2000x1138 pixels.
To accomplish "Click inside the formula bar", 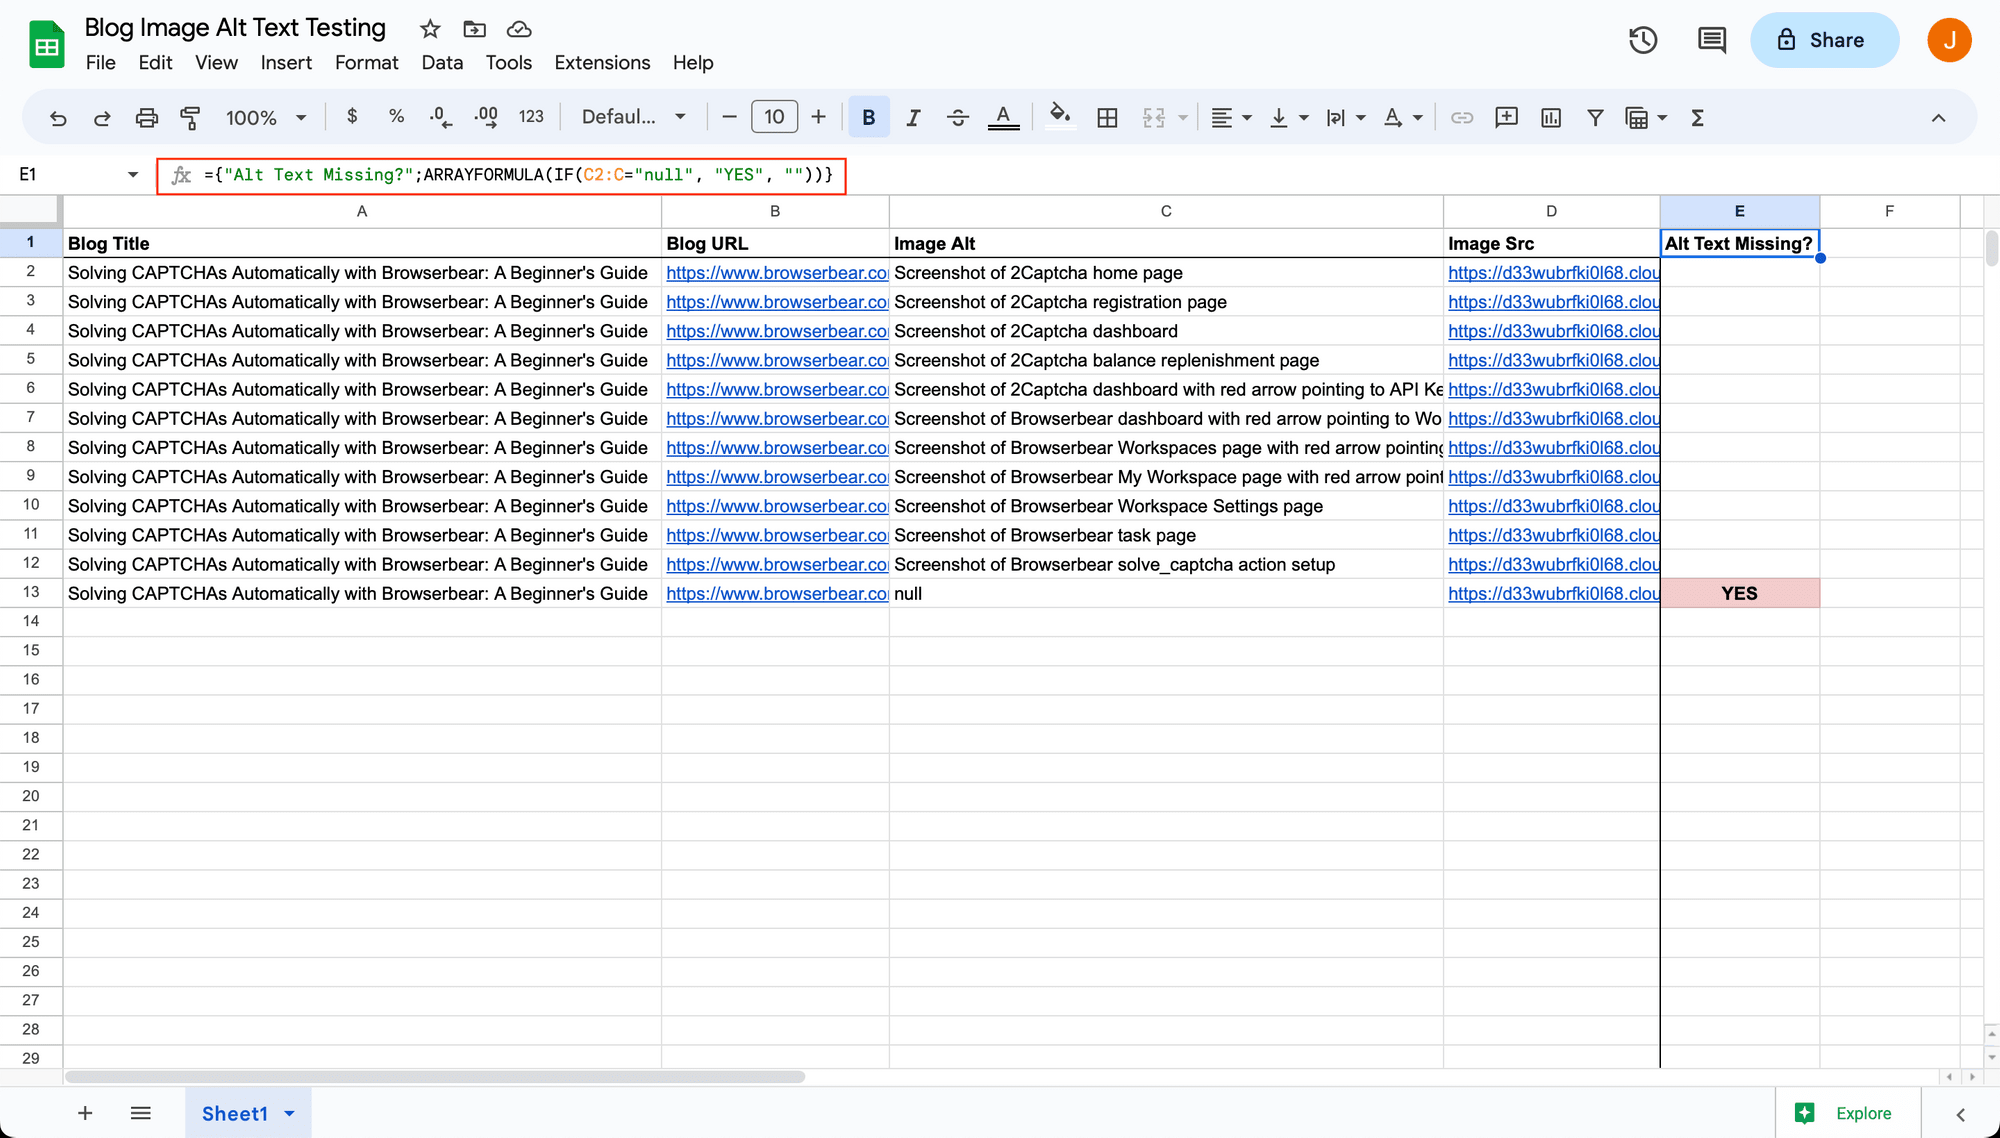I will click(500, 174).
